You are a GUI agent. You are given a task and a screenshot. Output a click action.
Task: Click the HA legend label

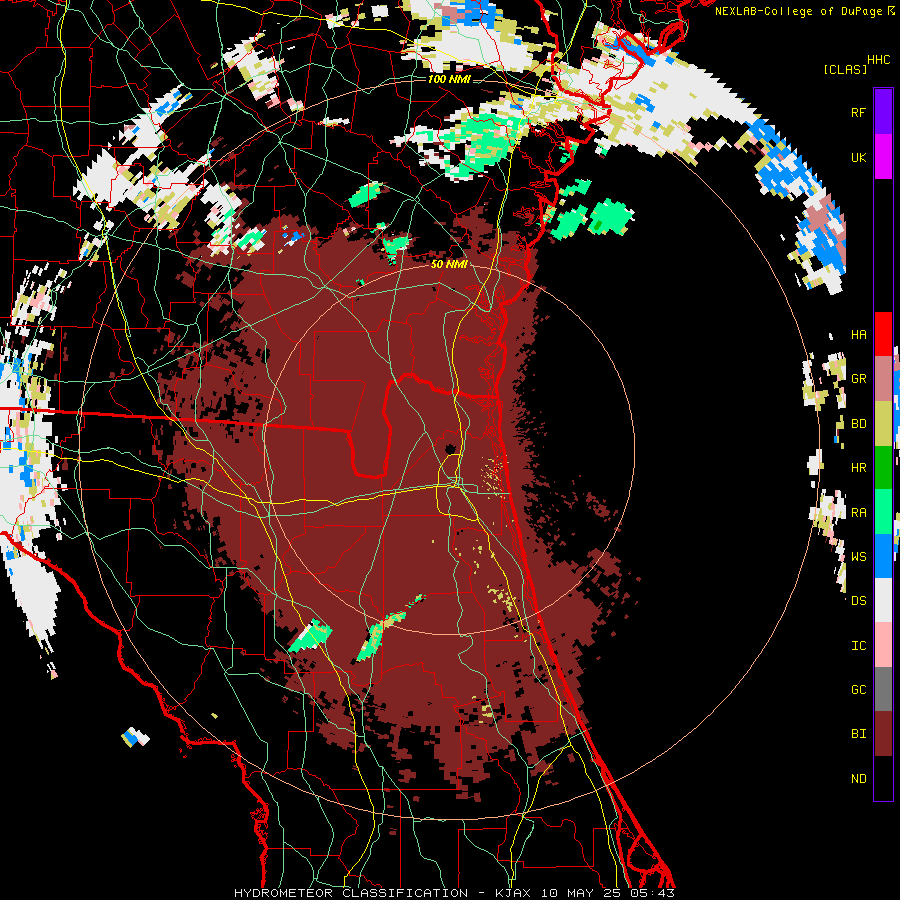[858, 334]
